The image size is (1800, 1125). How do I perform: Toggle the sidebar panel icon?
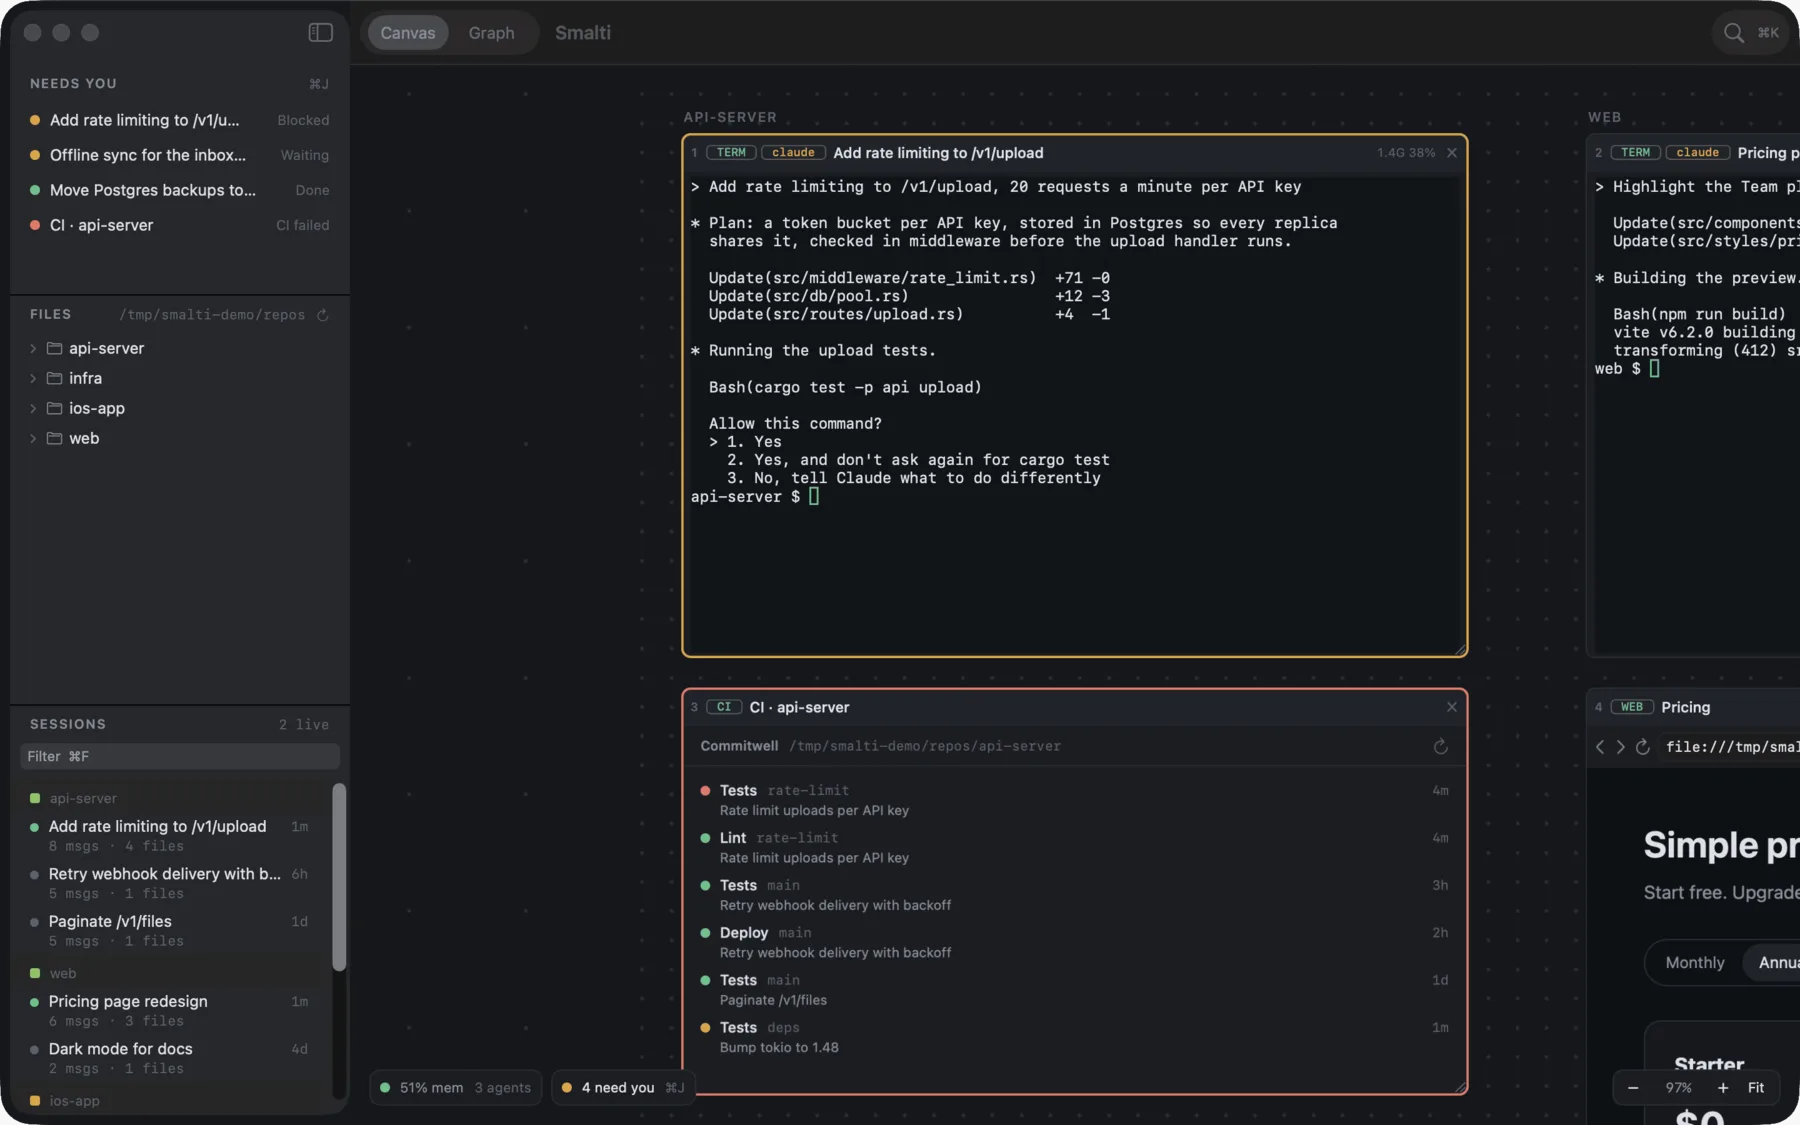(320, 33)
